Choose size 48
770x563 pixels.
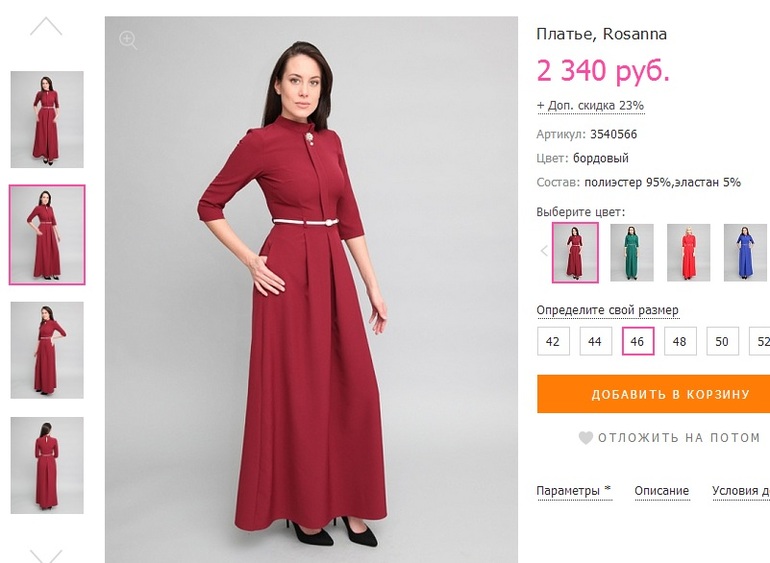680,341
